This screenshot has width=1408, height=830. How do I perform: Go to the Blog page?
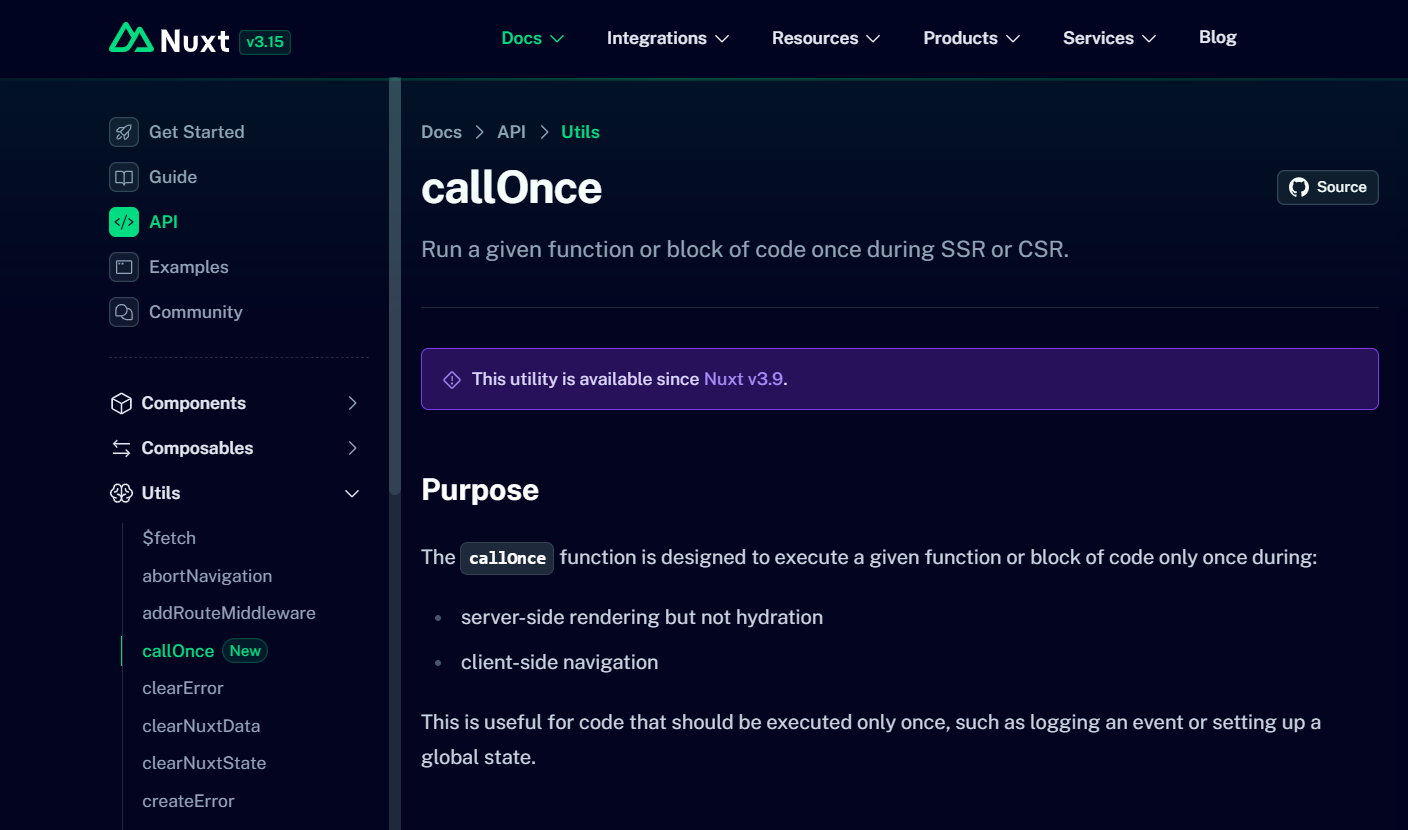[1217, 37]
